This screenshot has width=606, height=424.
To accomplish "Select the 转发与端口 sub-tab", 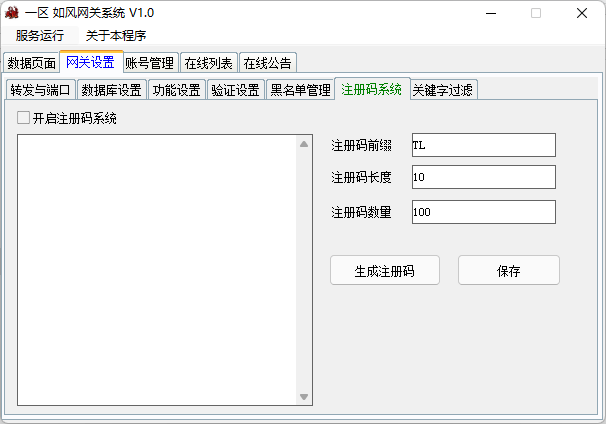I will tap(40, 90).
